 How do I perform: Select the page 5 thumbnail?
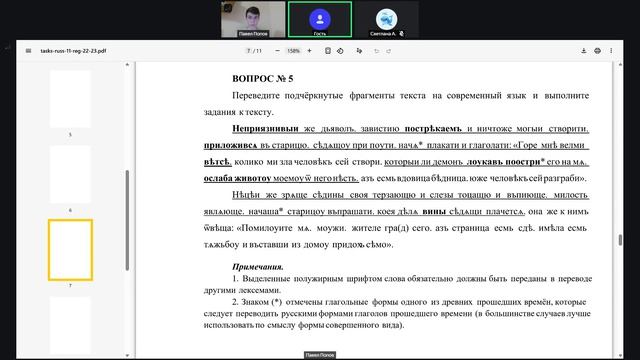tap(70, 99)
